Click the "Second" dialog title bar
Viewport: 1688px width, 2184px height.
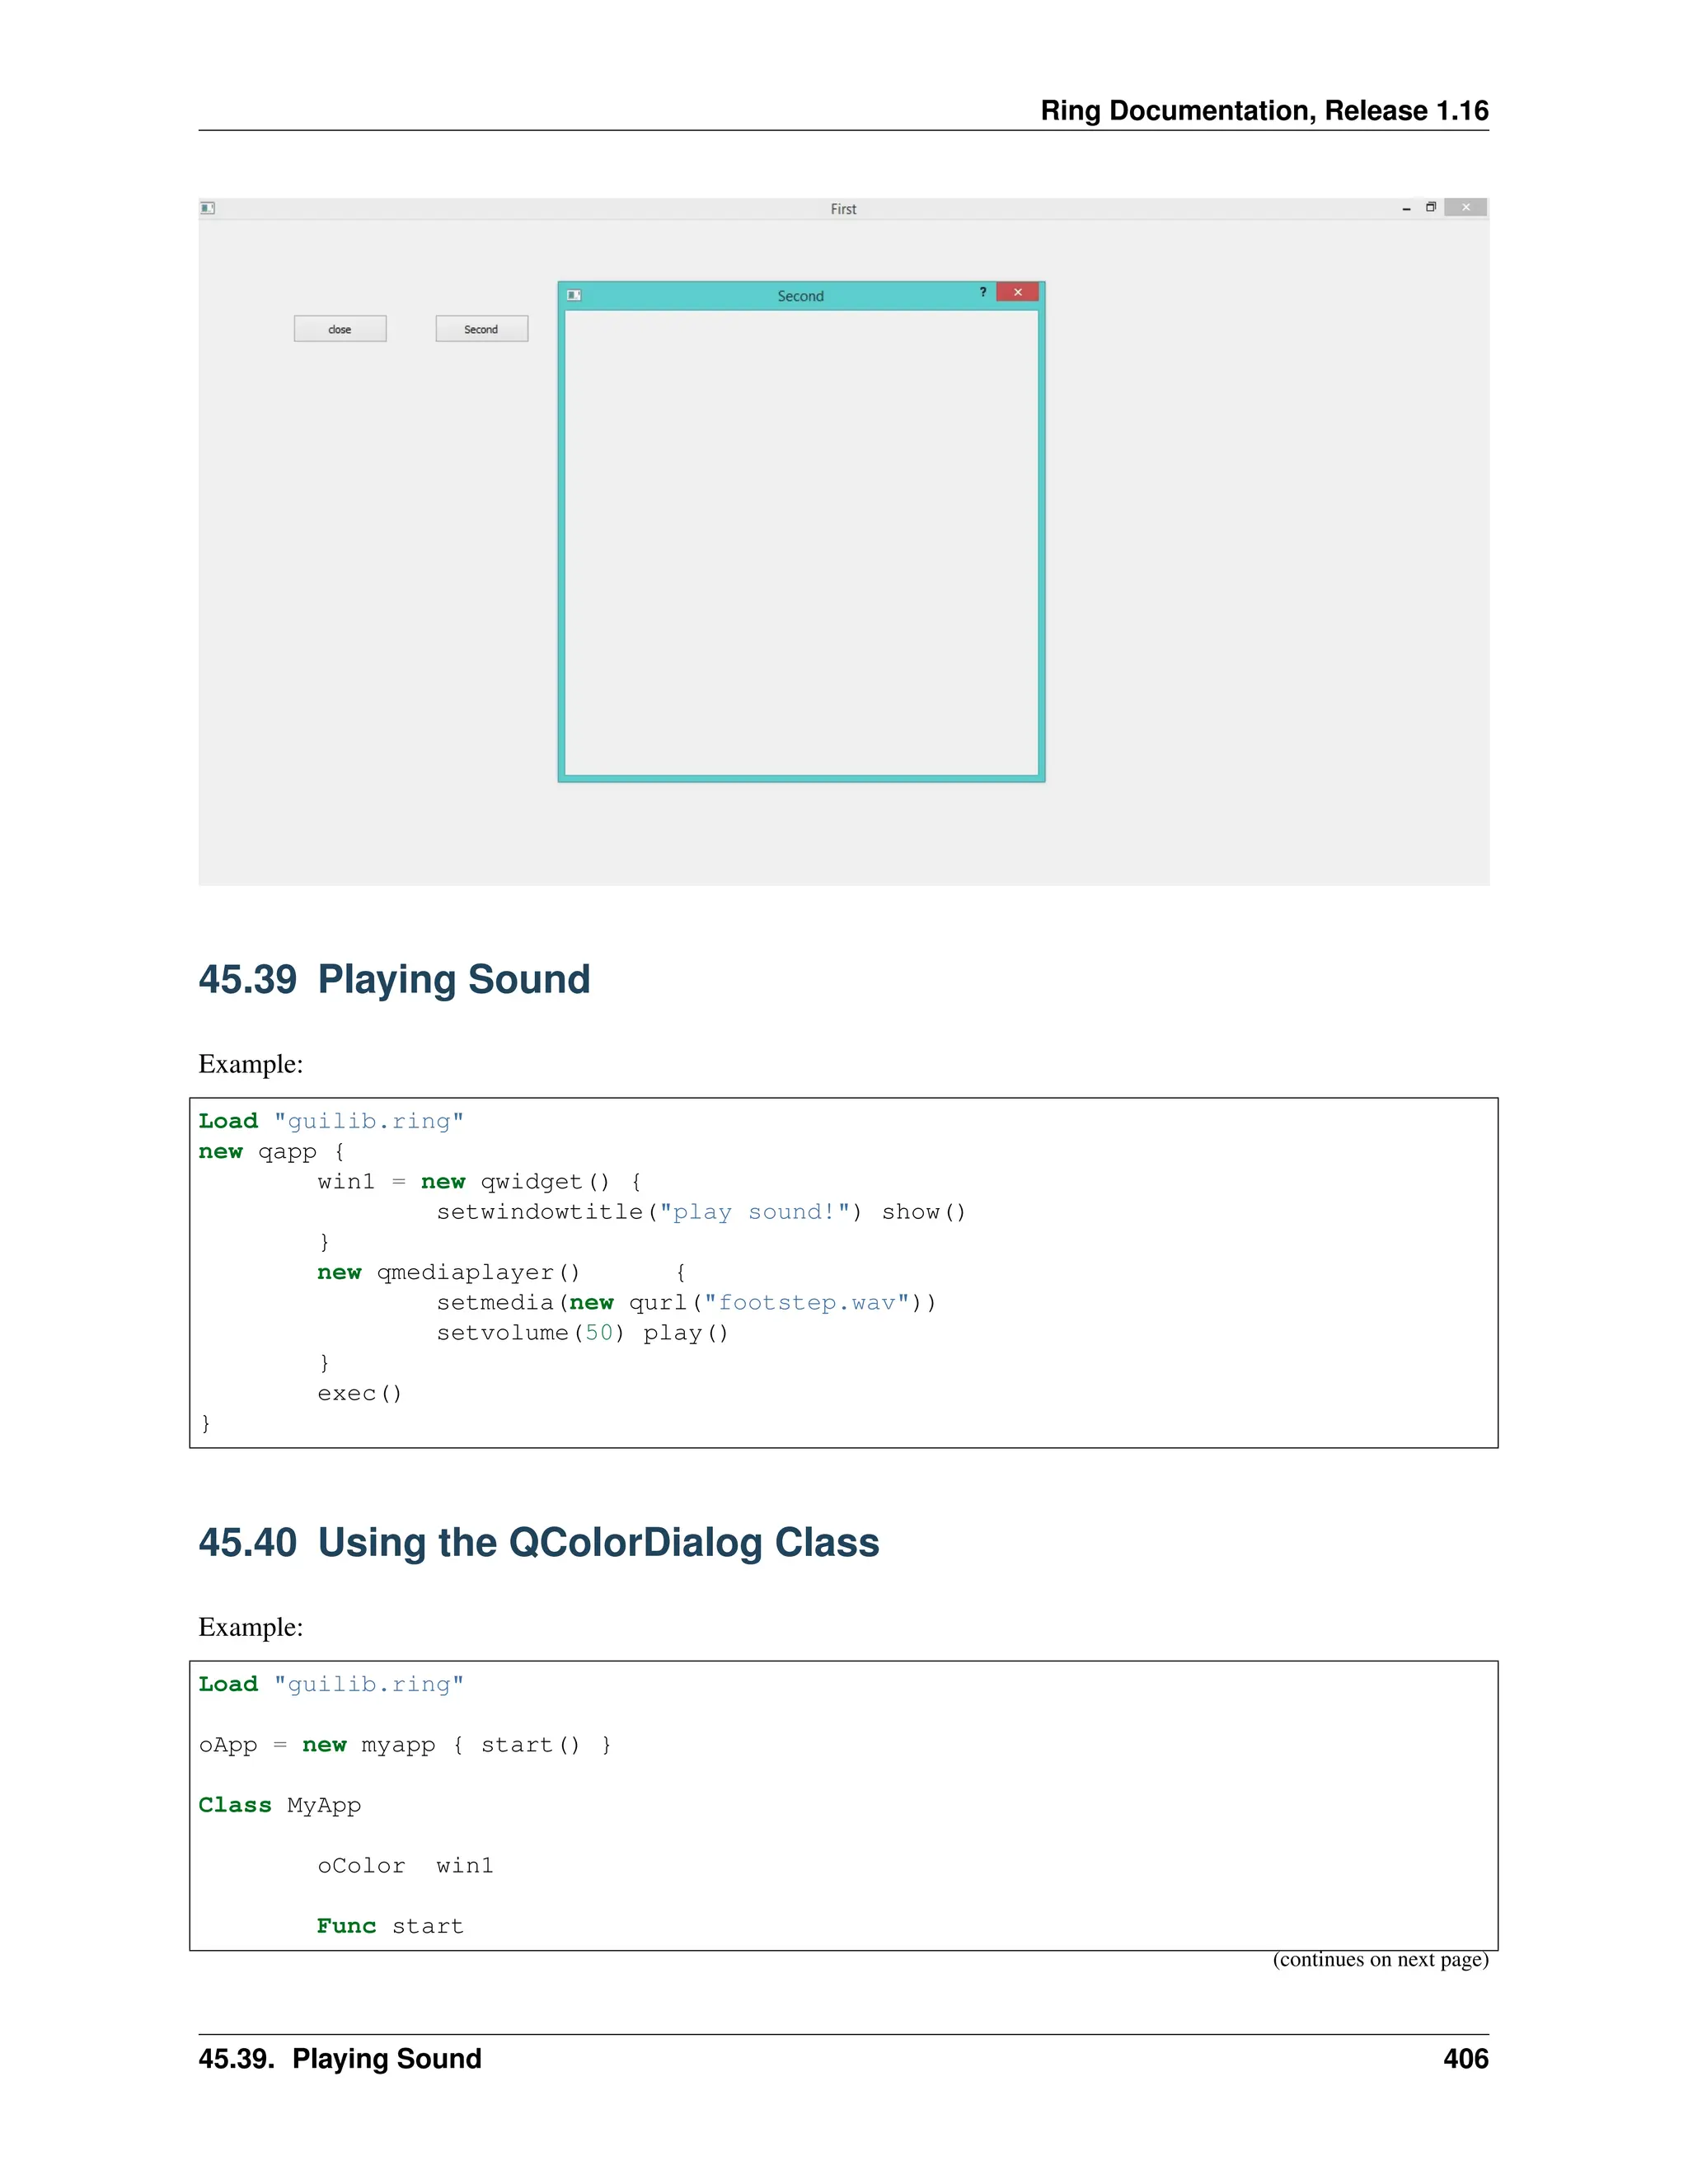[x=800, y=296]
